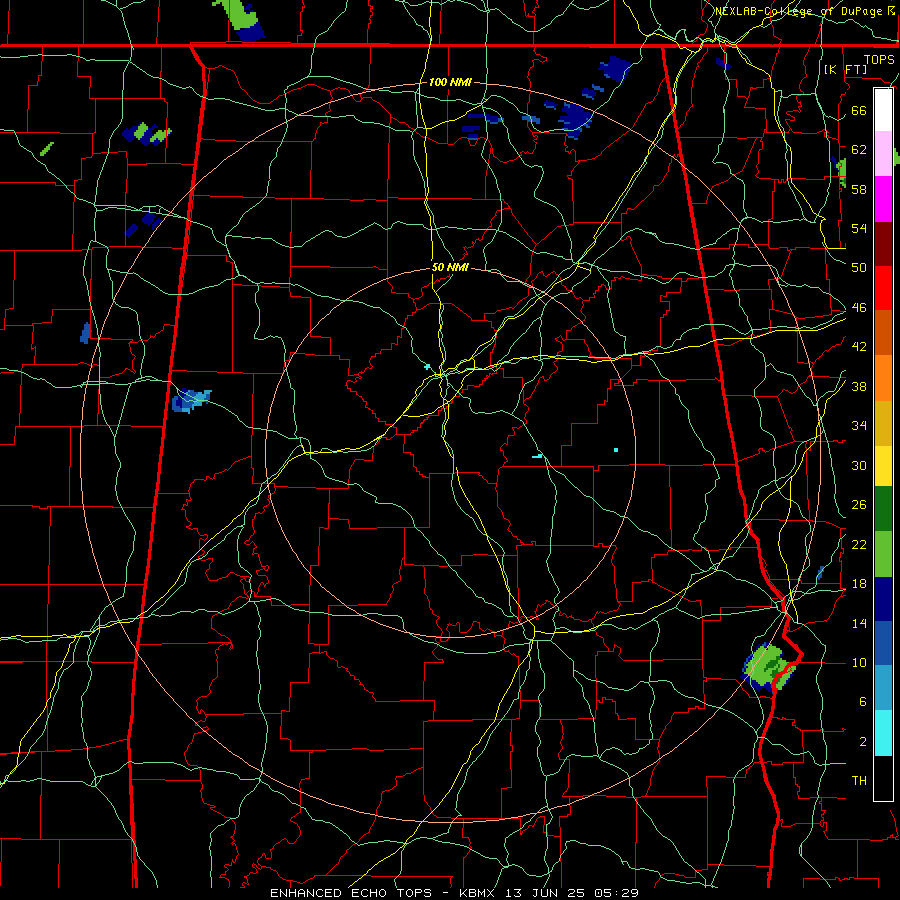Image resolution: width=900 pixels, height=900 pixels.
Task: Click legend value 22
Action: (859, 544)
